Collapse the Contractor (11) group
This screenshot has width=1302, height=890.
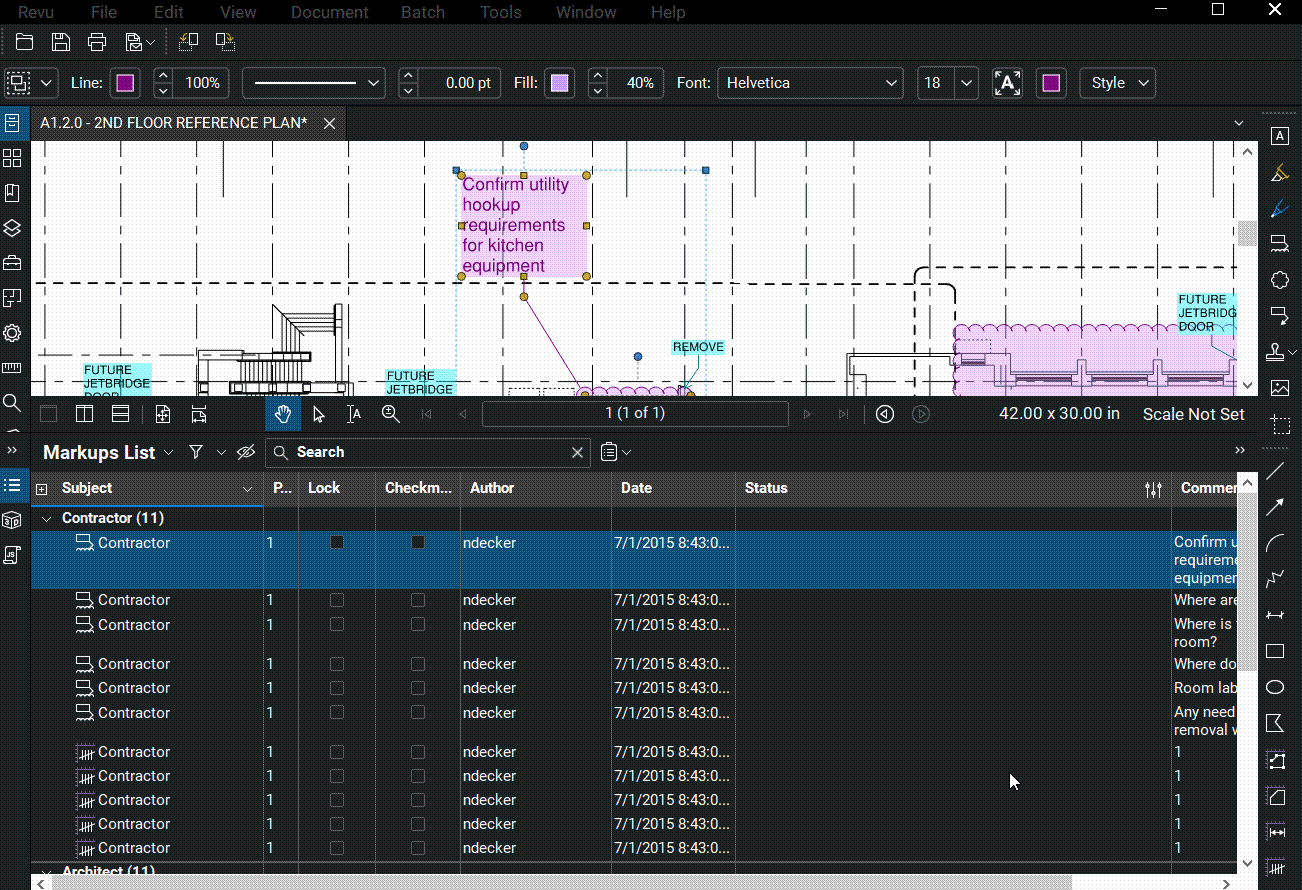click(x=46, y=519)
